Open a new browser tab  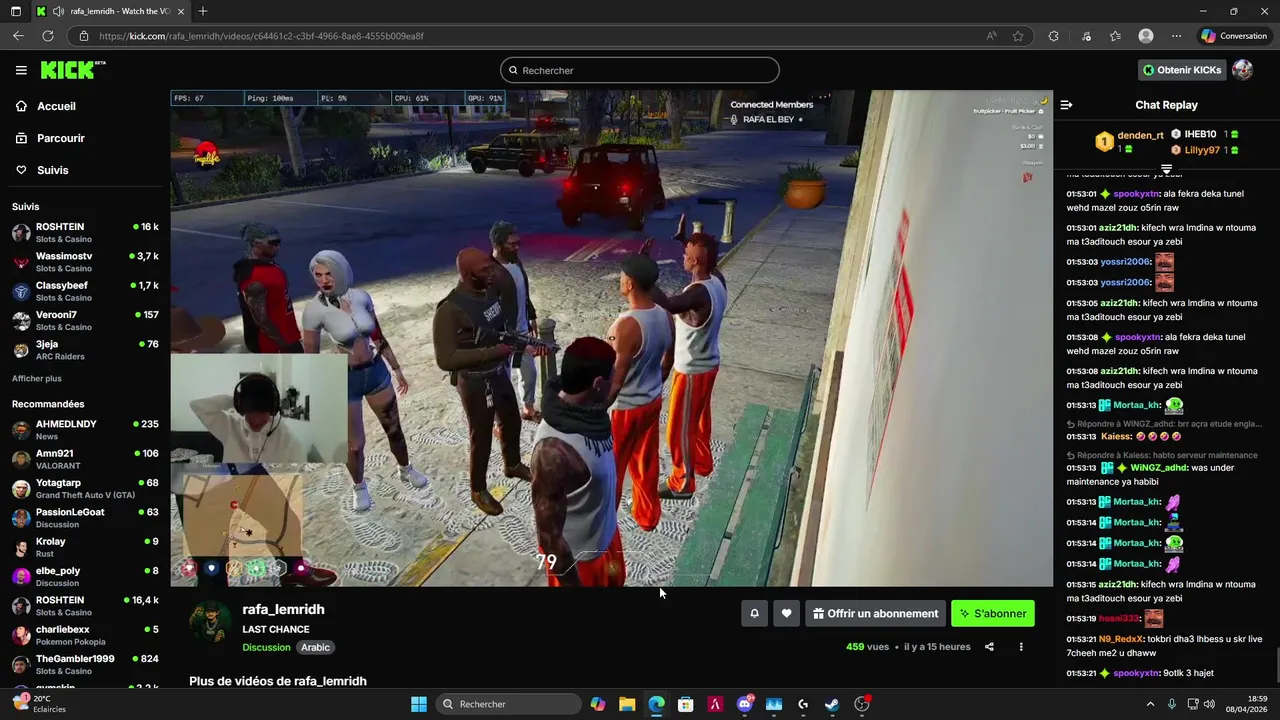203,11
